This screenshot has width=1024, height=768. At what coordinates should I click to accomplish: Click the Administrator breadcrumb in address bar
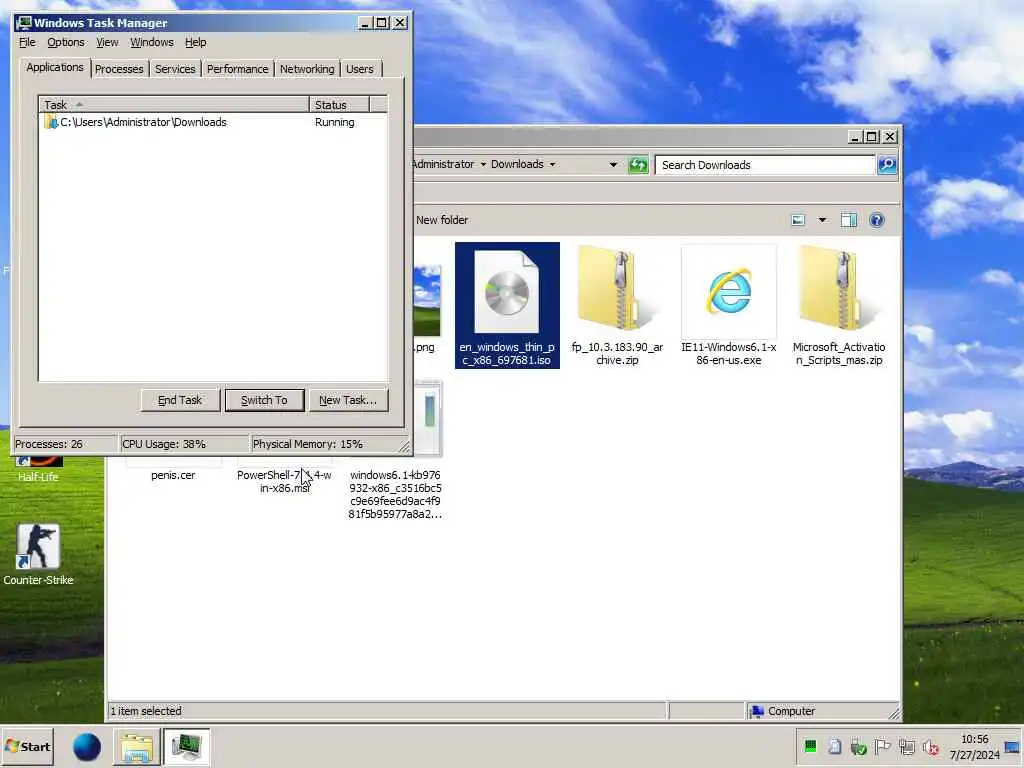tap(443, 165)
